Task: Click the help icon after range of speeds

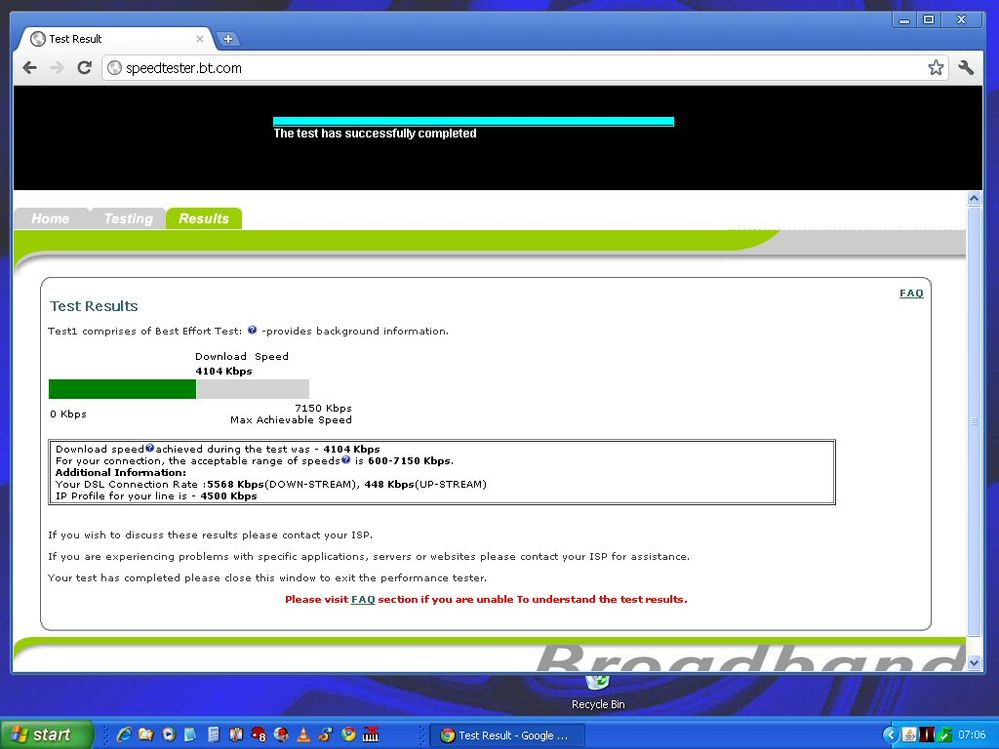Action: tap(345, 460)
